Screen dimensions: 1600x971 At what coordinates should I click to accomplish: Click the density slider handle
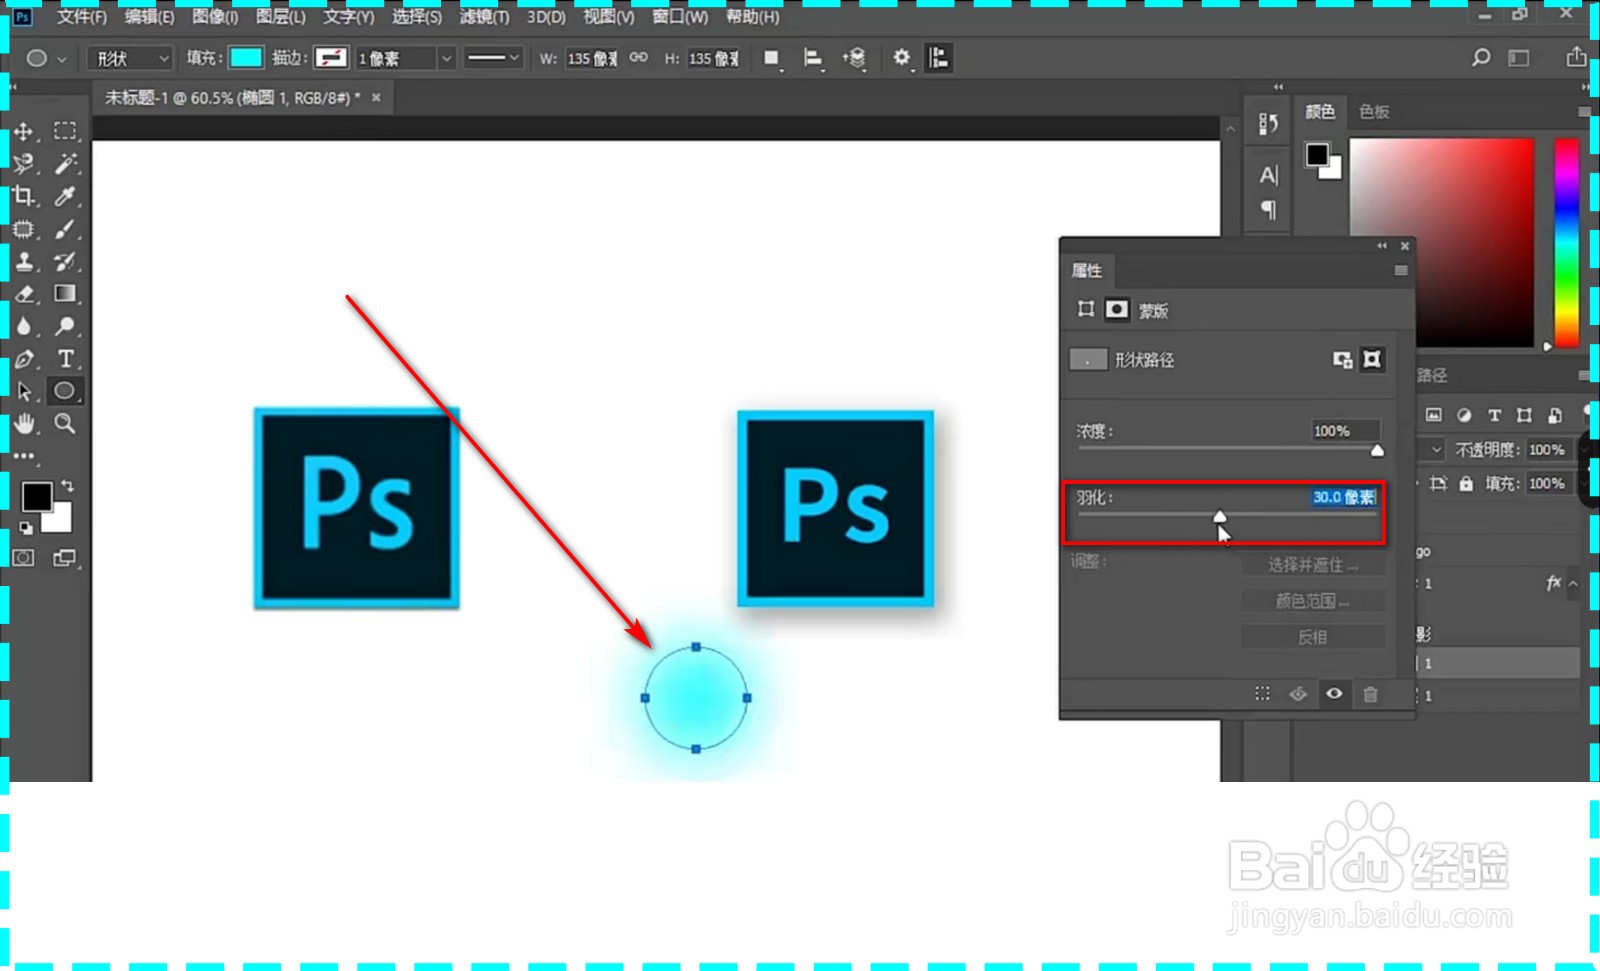[x=1377, y=451]
